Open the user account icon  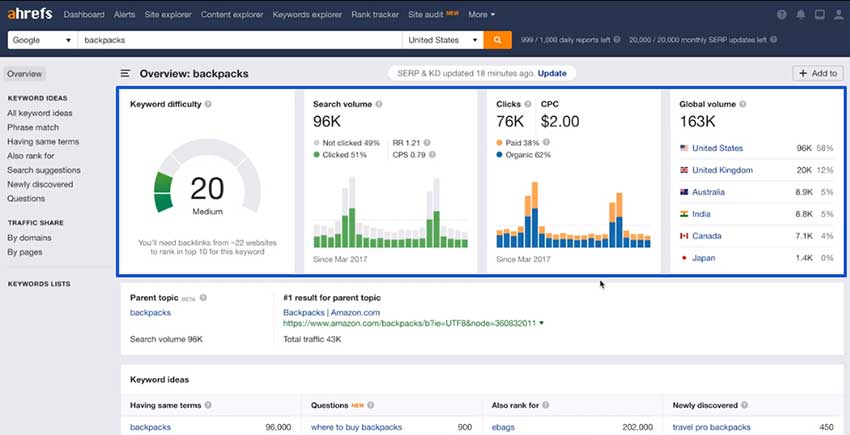pyautogui.click(x=839, y=15)
